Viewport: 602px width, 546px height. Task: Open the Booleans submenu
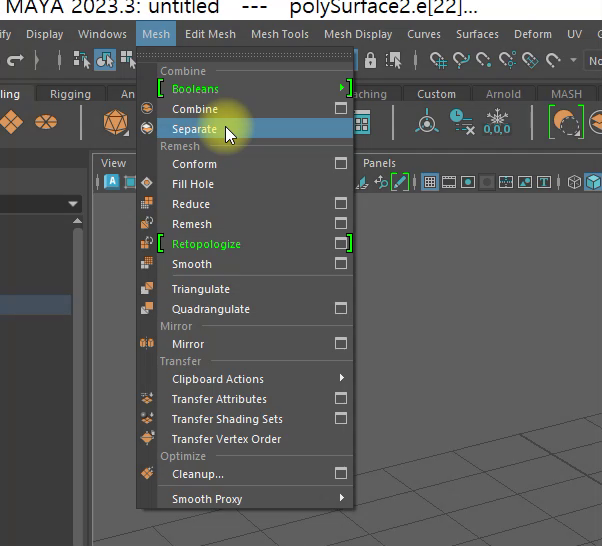click(255, 89)
